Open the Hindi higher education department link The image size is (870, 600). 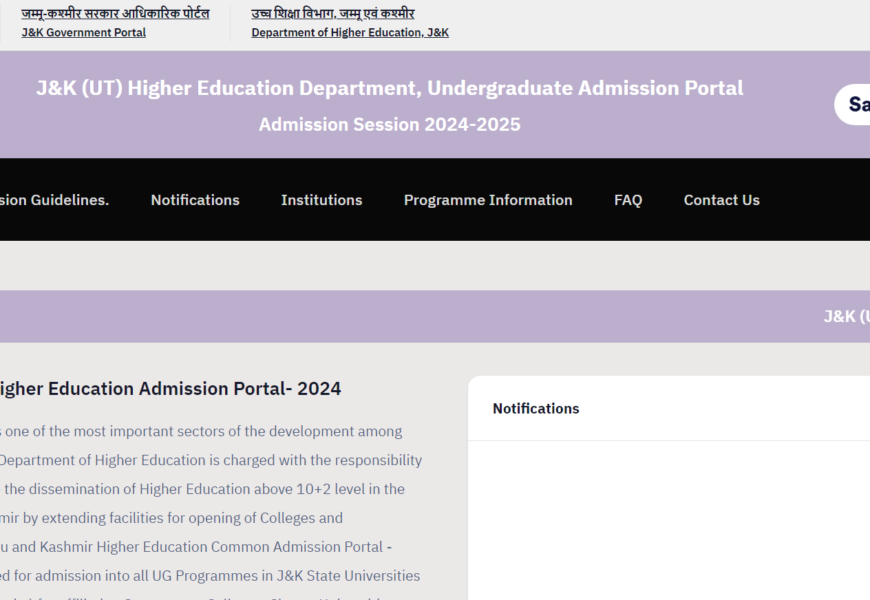(x=333, y=13)
